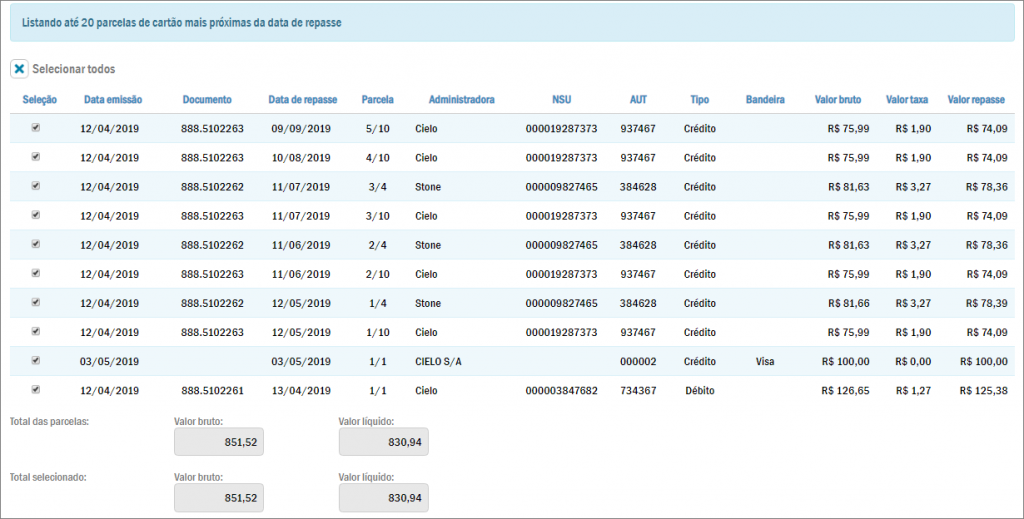Screen dimensions: 1024x519
Task: Click Total das parcelas Valor líquido field
Action: click(383, 443)
